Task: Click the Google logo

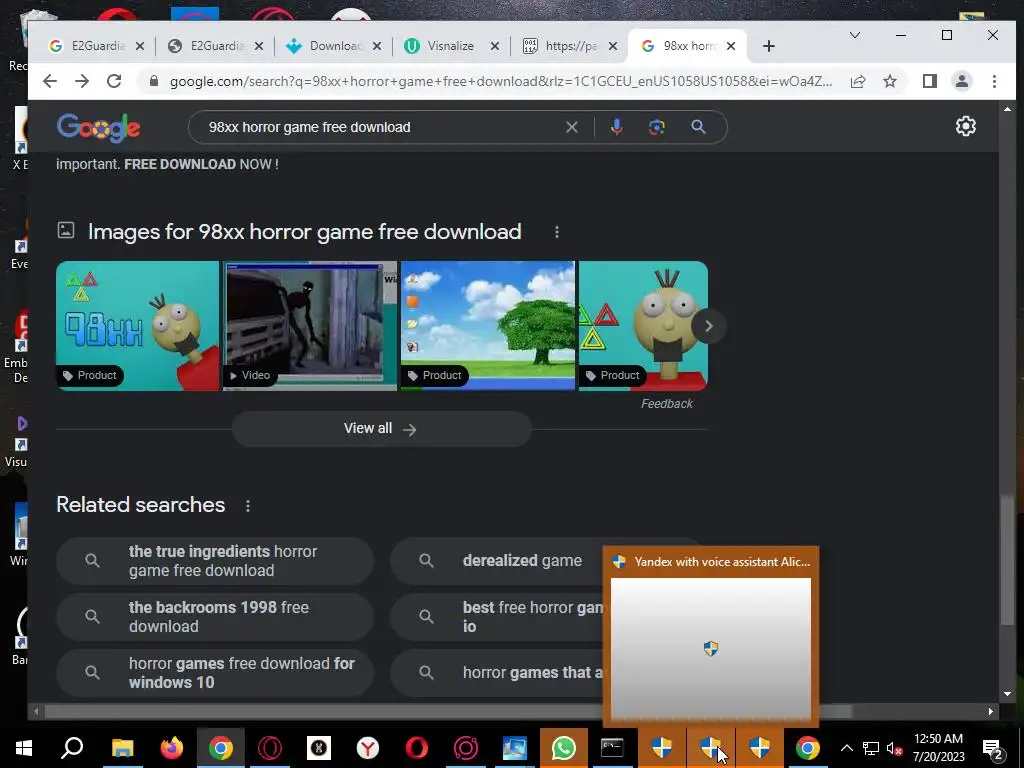Action: 98,127
